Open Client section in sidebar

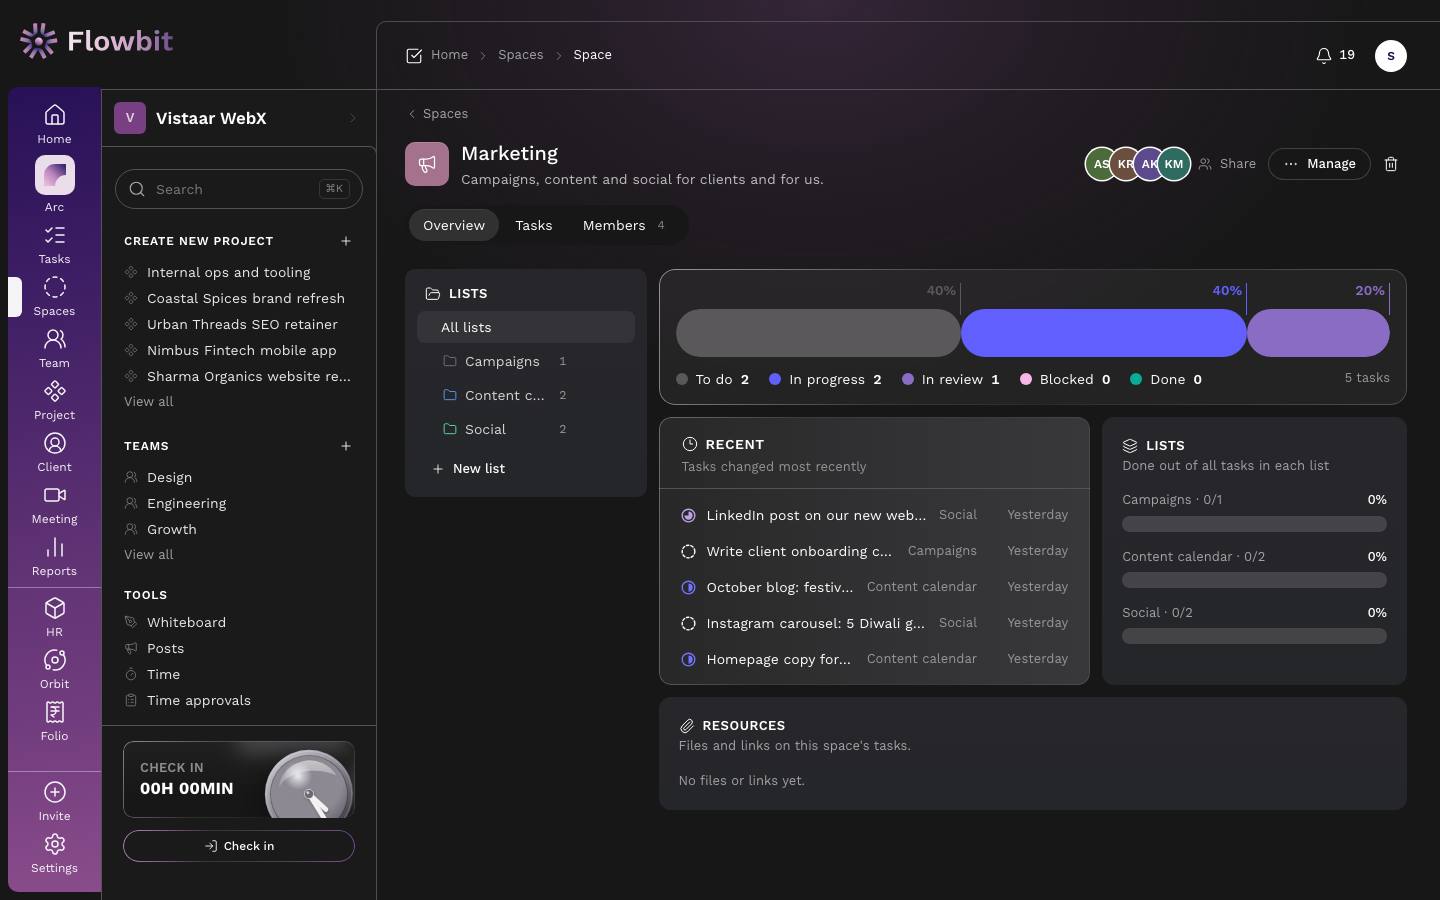[54, 453]
